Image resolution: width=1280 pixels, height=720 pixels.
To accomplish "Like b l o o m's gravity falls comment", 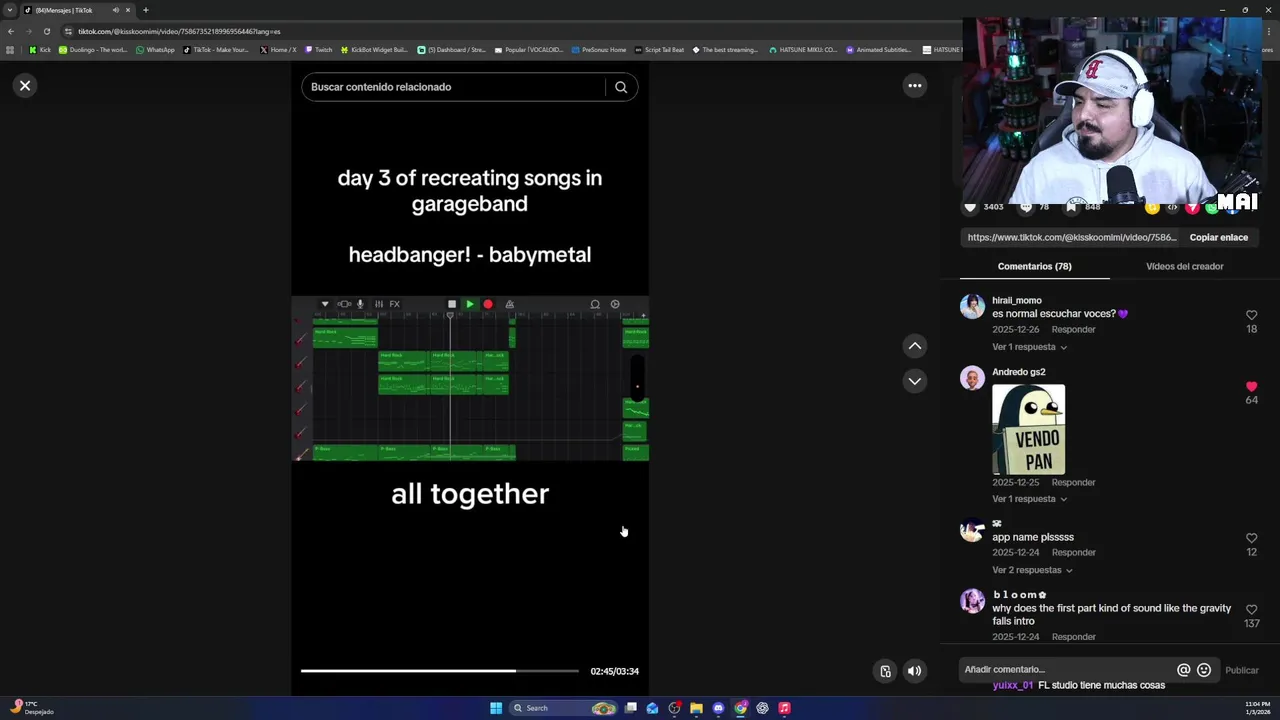I will click(x=1251, y=610).
